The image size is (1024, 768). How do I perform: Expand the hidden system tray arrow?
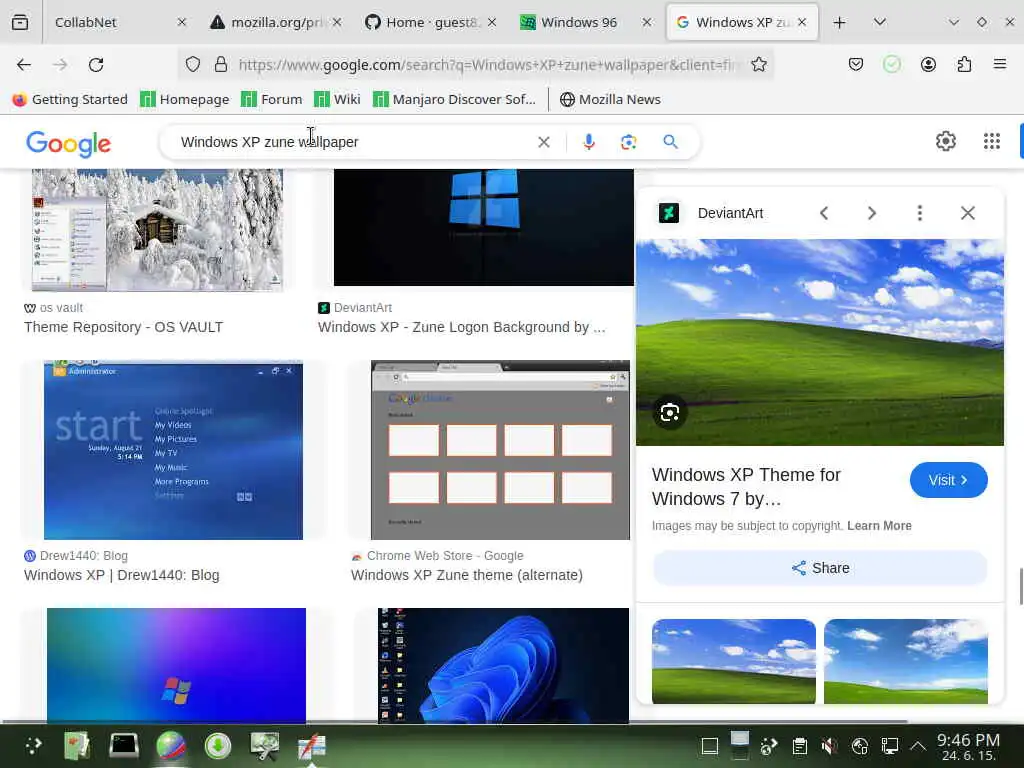(x=918, y=746)
